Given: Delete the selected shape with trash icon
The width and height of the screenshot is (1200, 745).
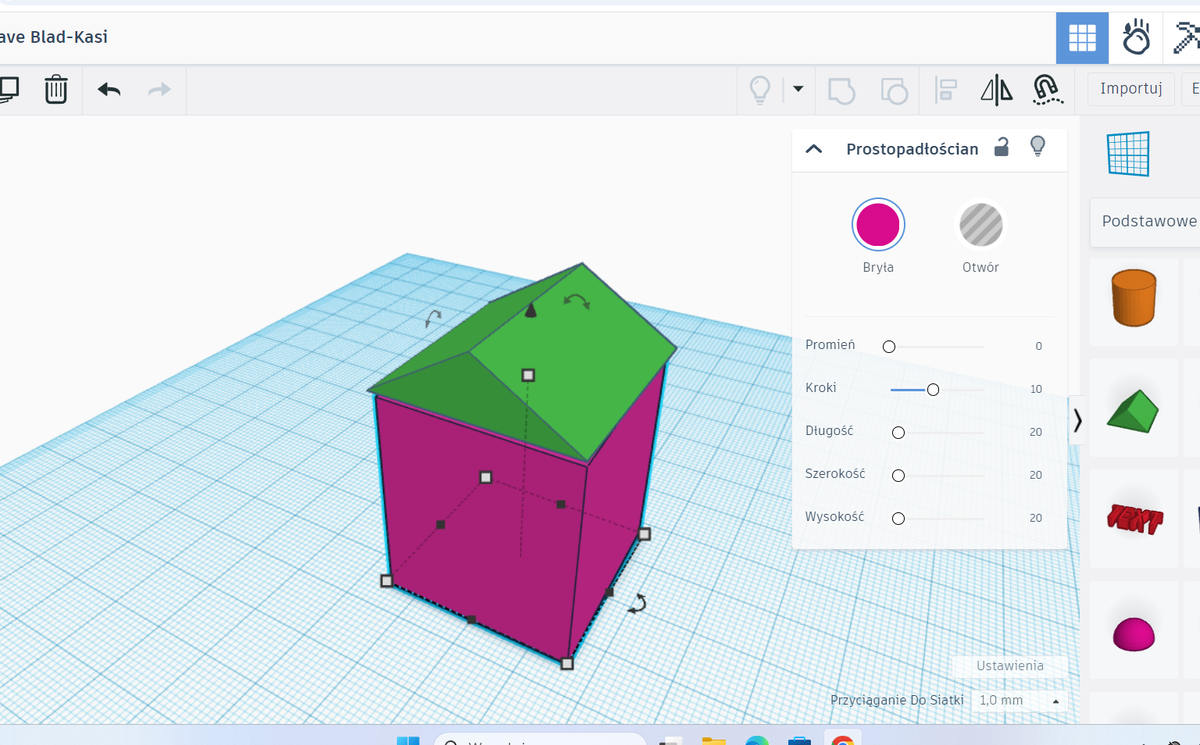Looking at the screenshot, I should 56,90.
